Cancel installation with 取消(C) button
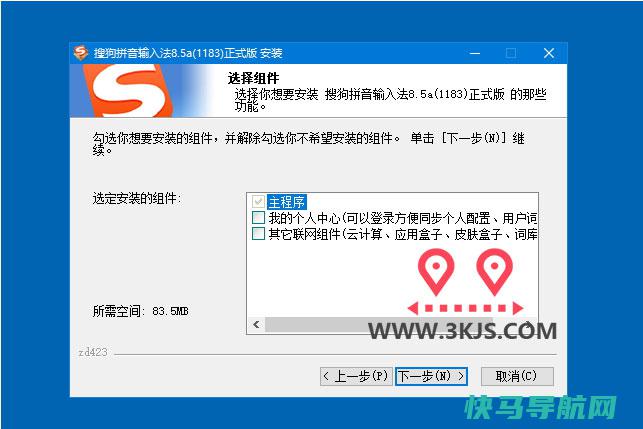 tap(517, 376)
